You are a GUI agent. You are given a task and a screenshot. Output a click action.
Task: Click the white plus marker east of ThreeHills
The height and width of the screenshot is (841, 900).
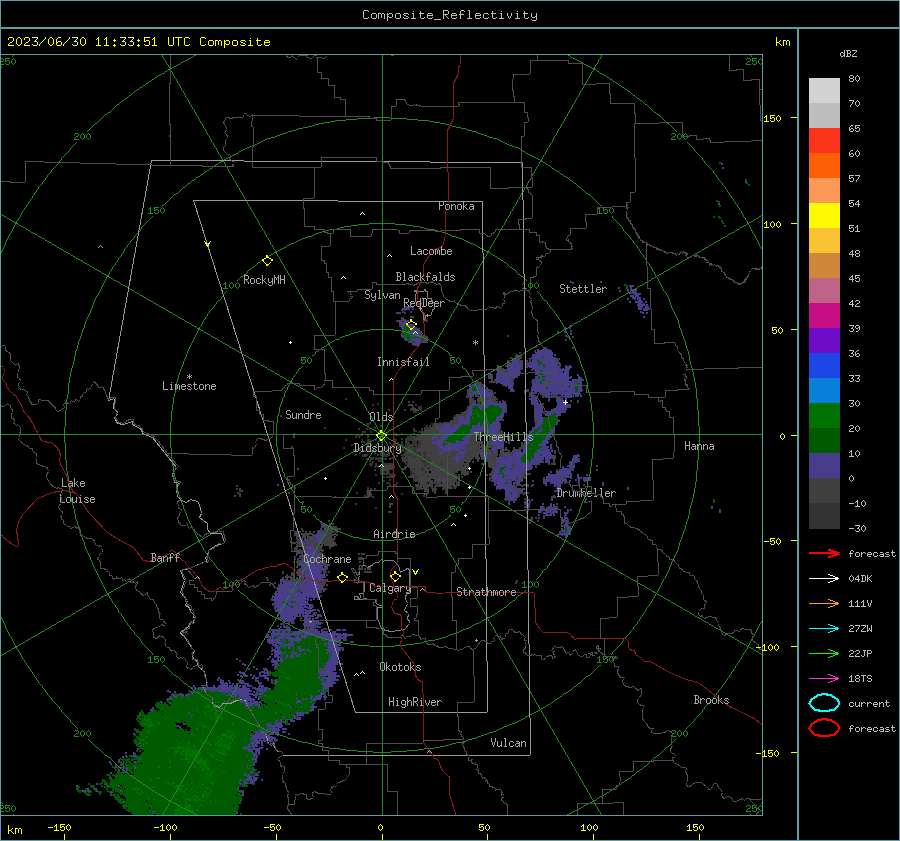pyautogui.click(x=565, y=402)
